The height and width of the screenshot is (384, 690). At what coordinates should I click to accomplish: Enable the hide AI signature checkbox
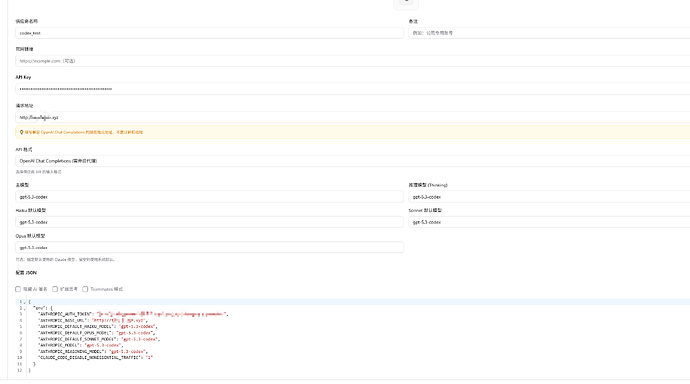point(18,289)
